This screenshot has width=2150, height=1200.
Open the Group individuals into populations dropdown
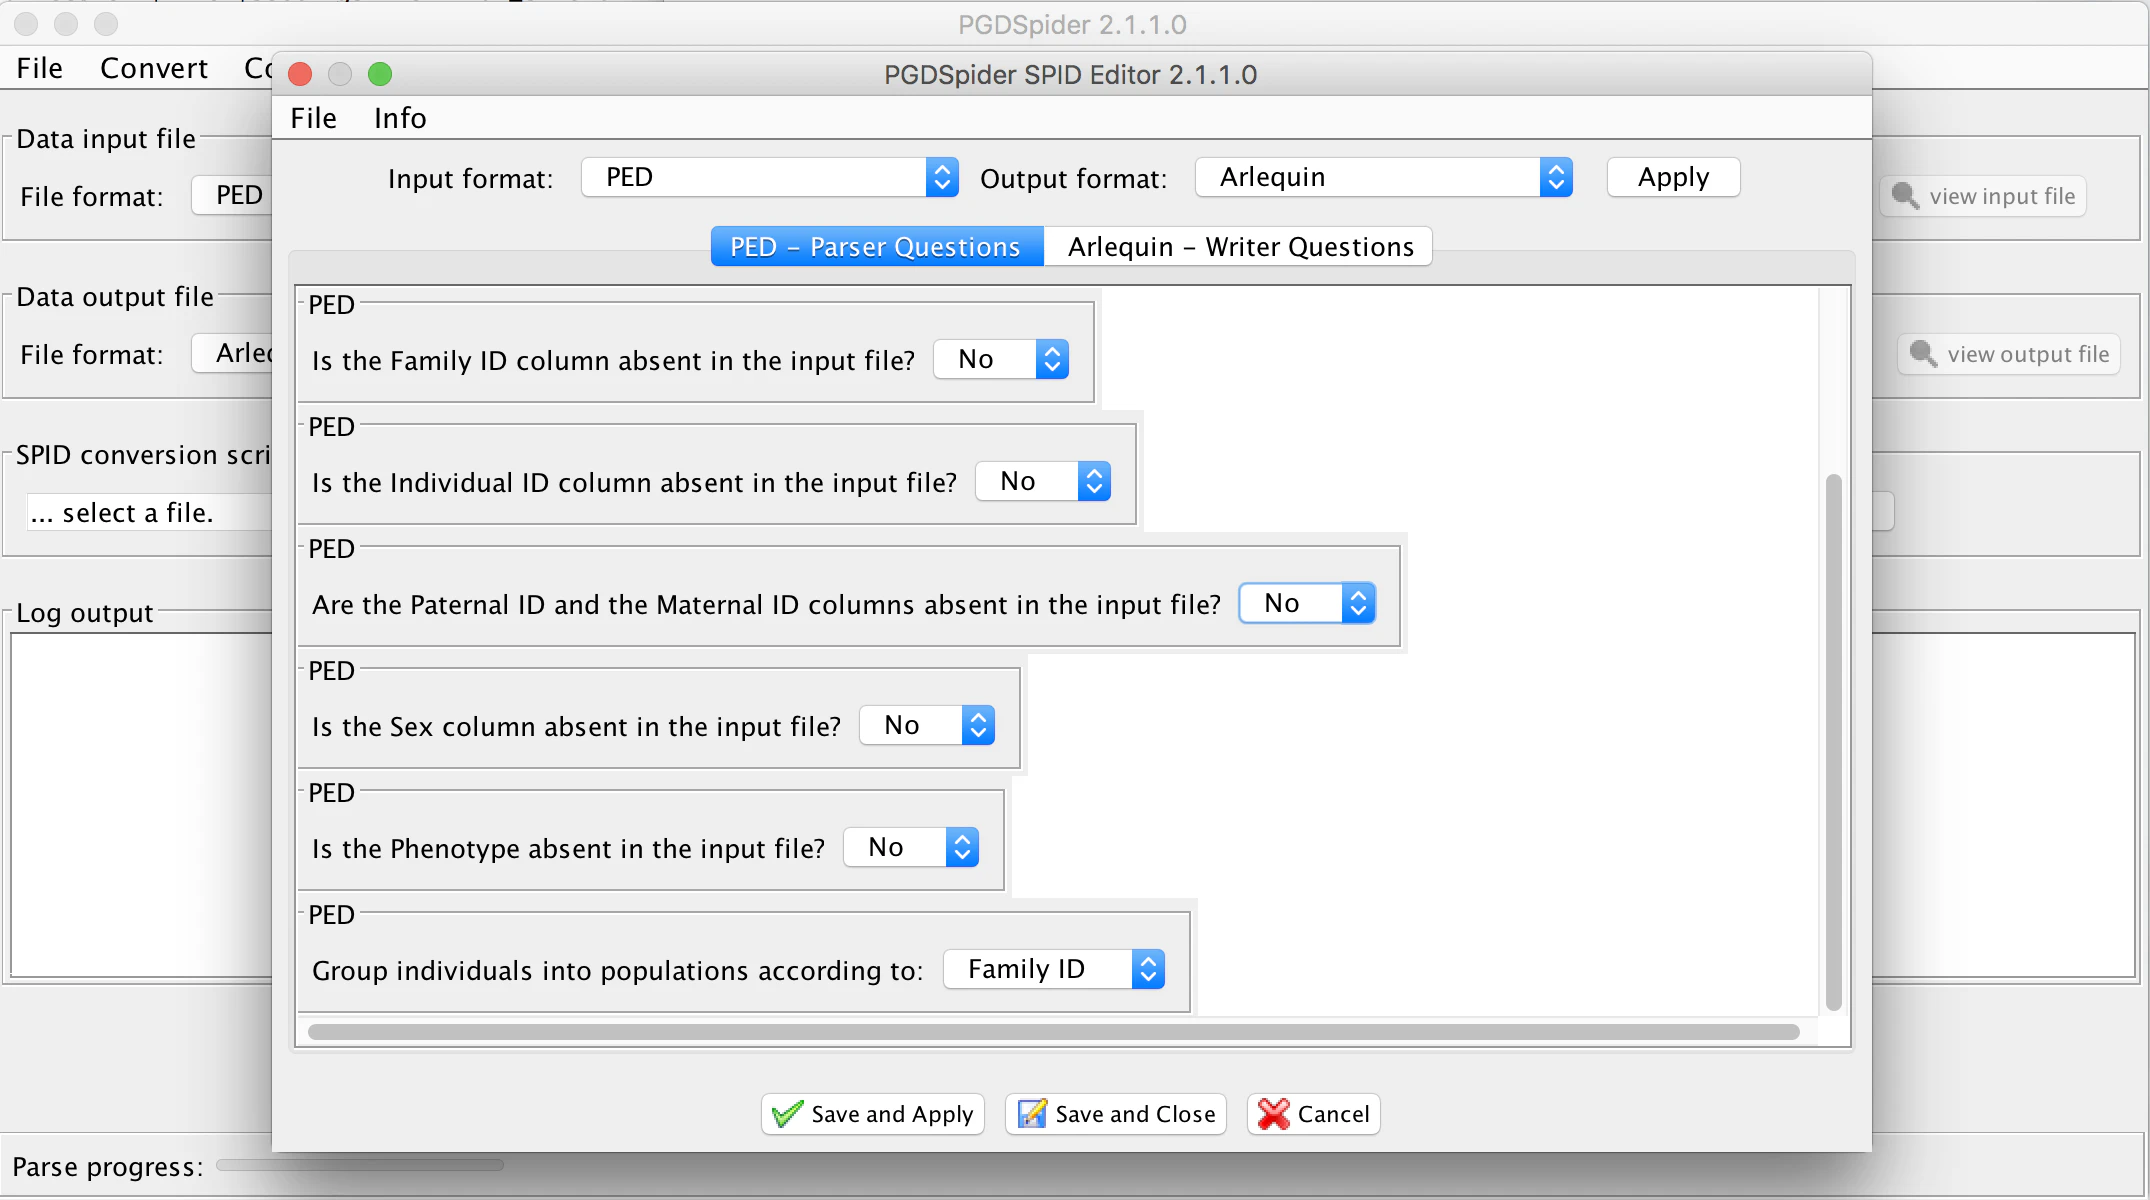[x=1054, y=969]
